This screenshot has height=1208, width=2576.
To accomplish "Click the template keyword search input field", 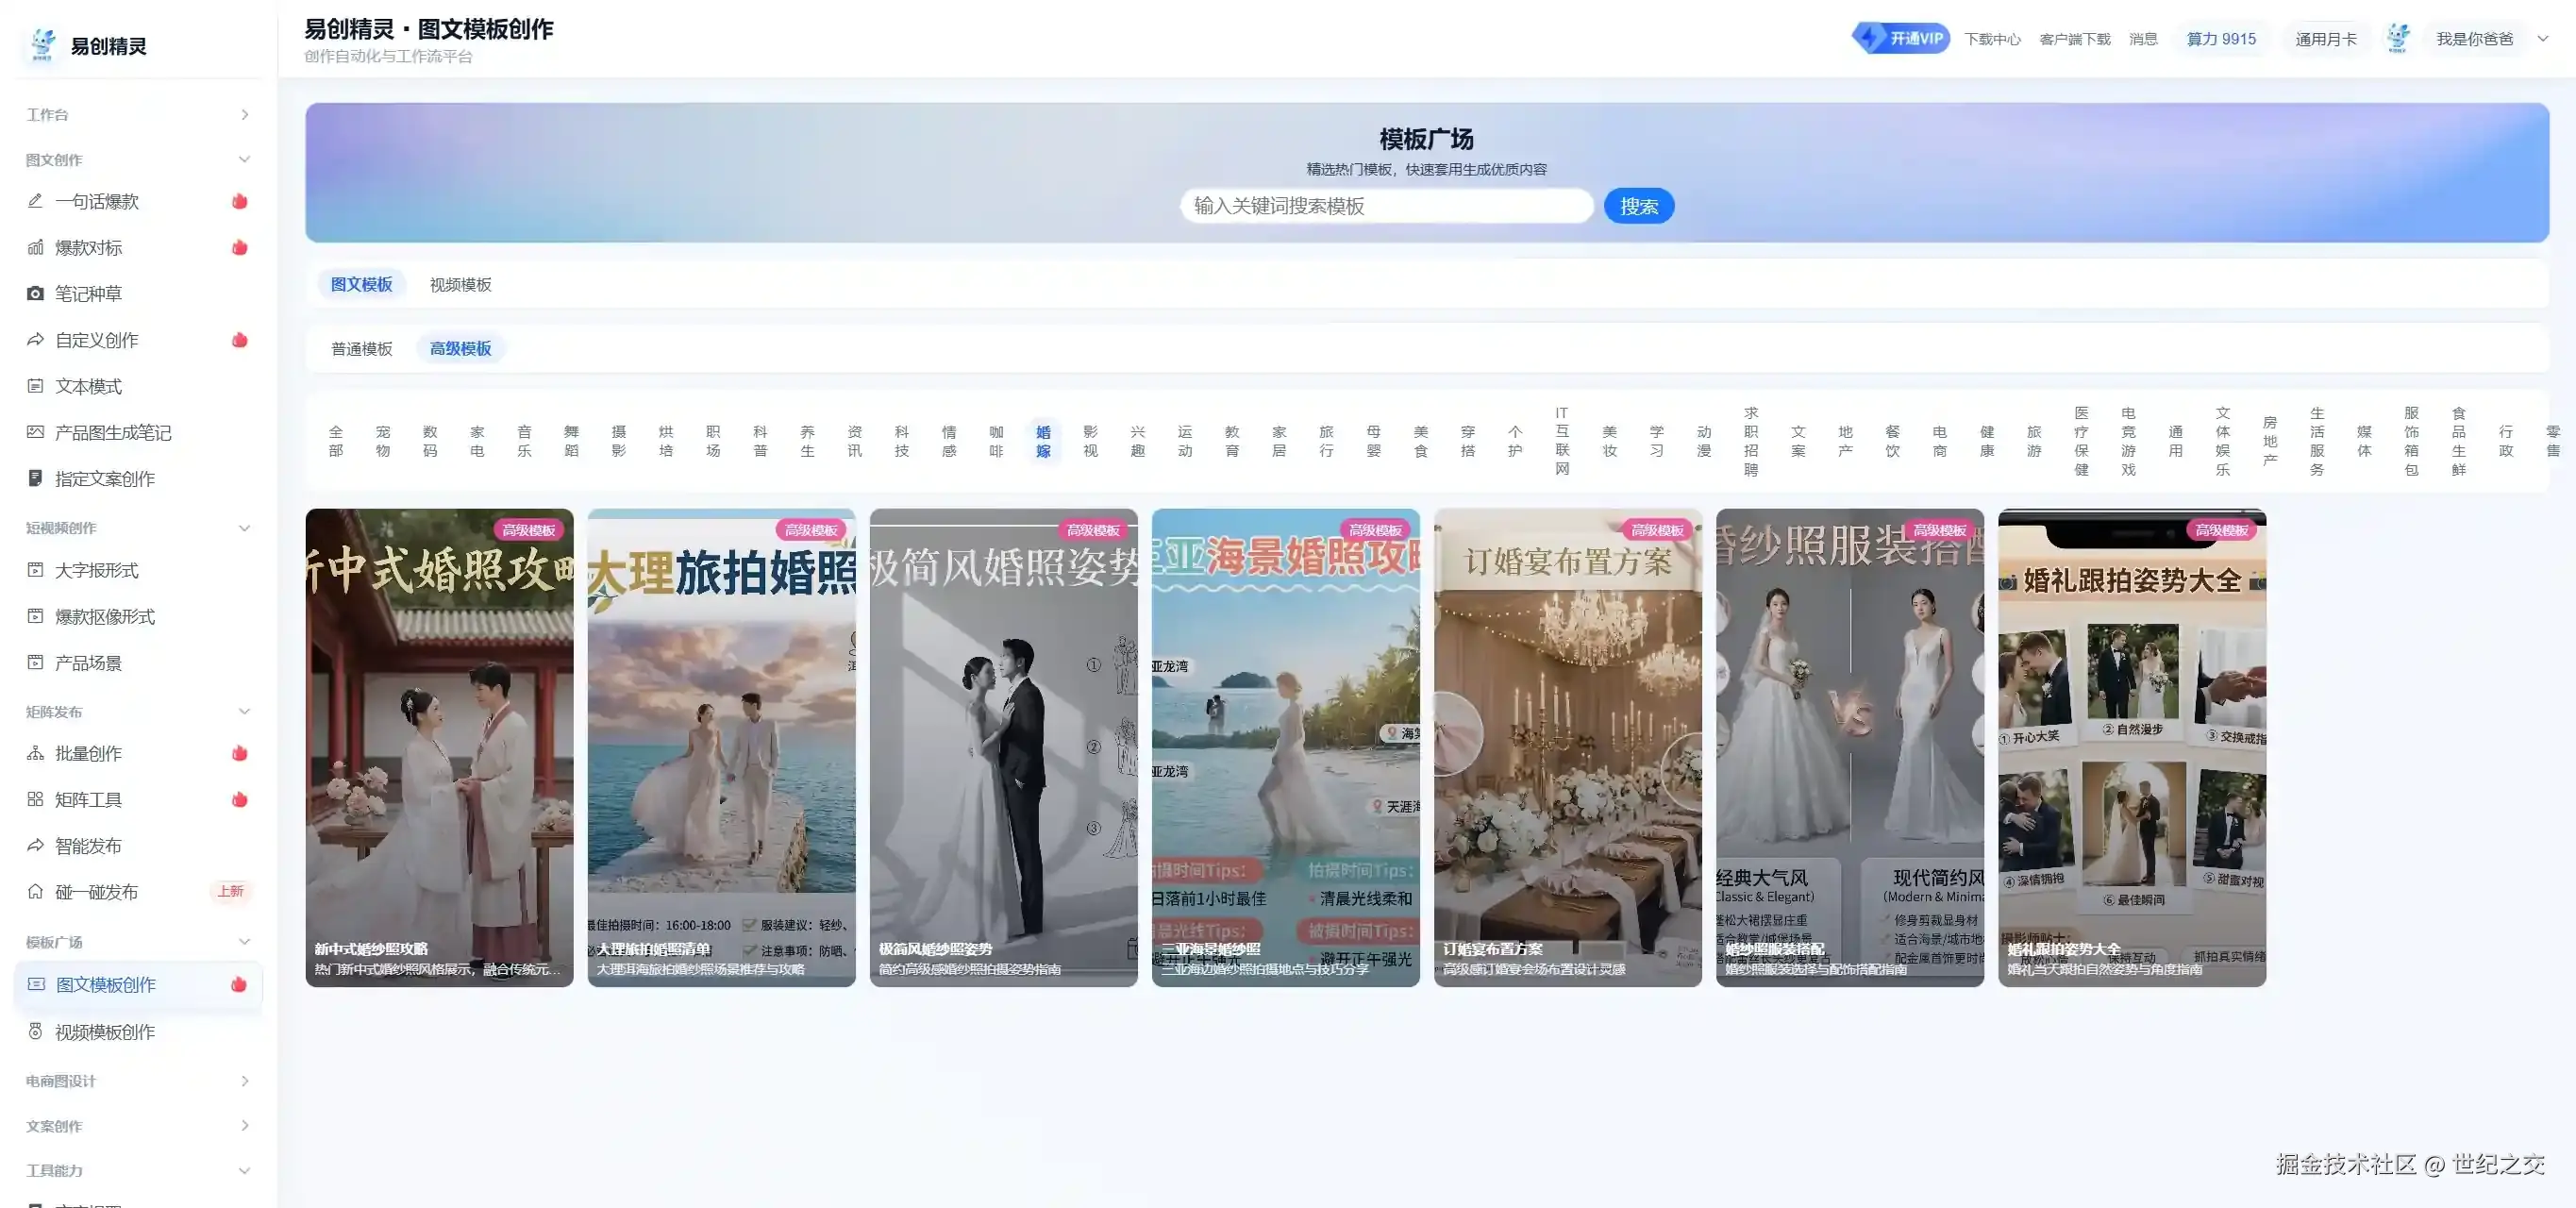I will [x=1386, y=206].
